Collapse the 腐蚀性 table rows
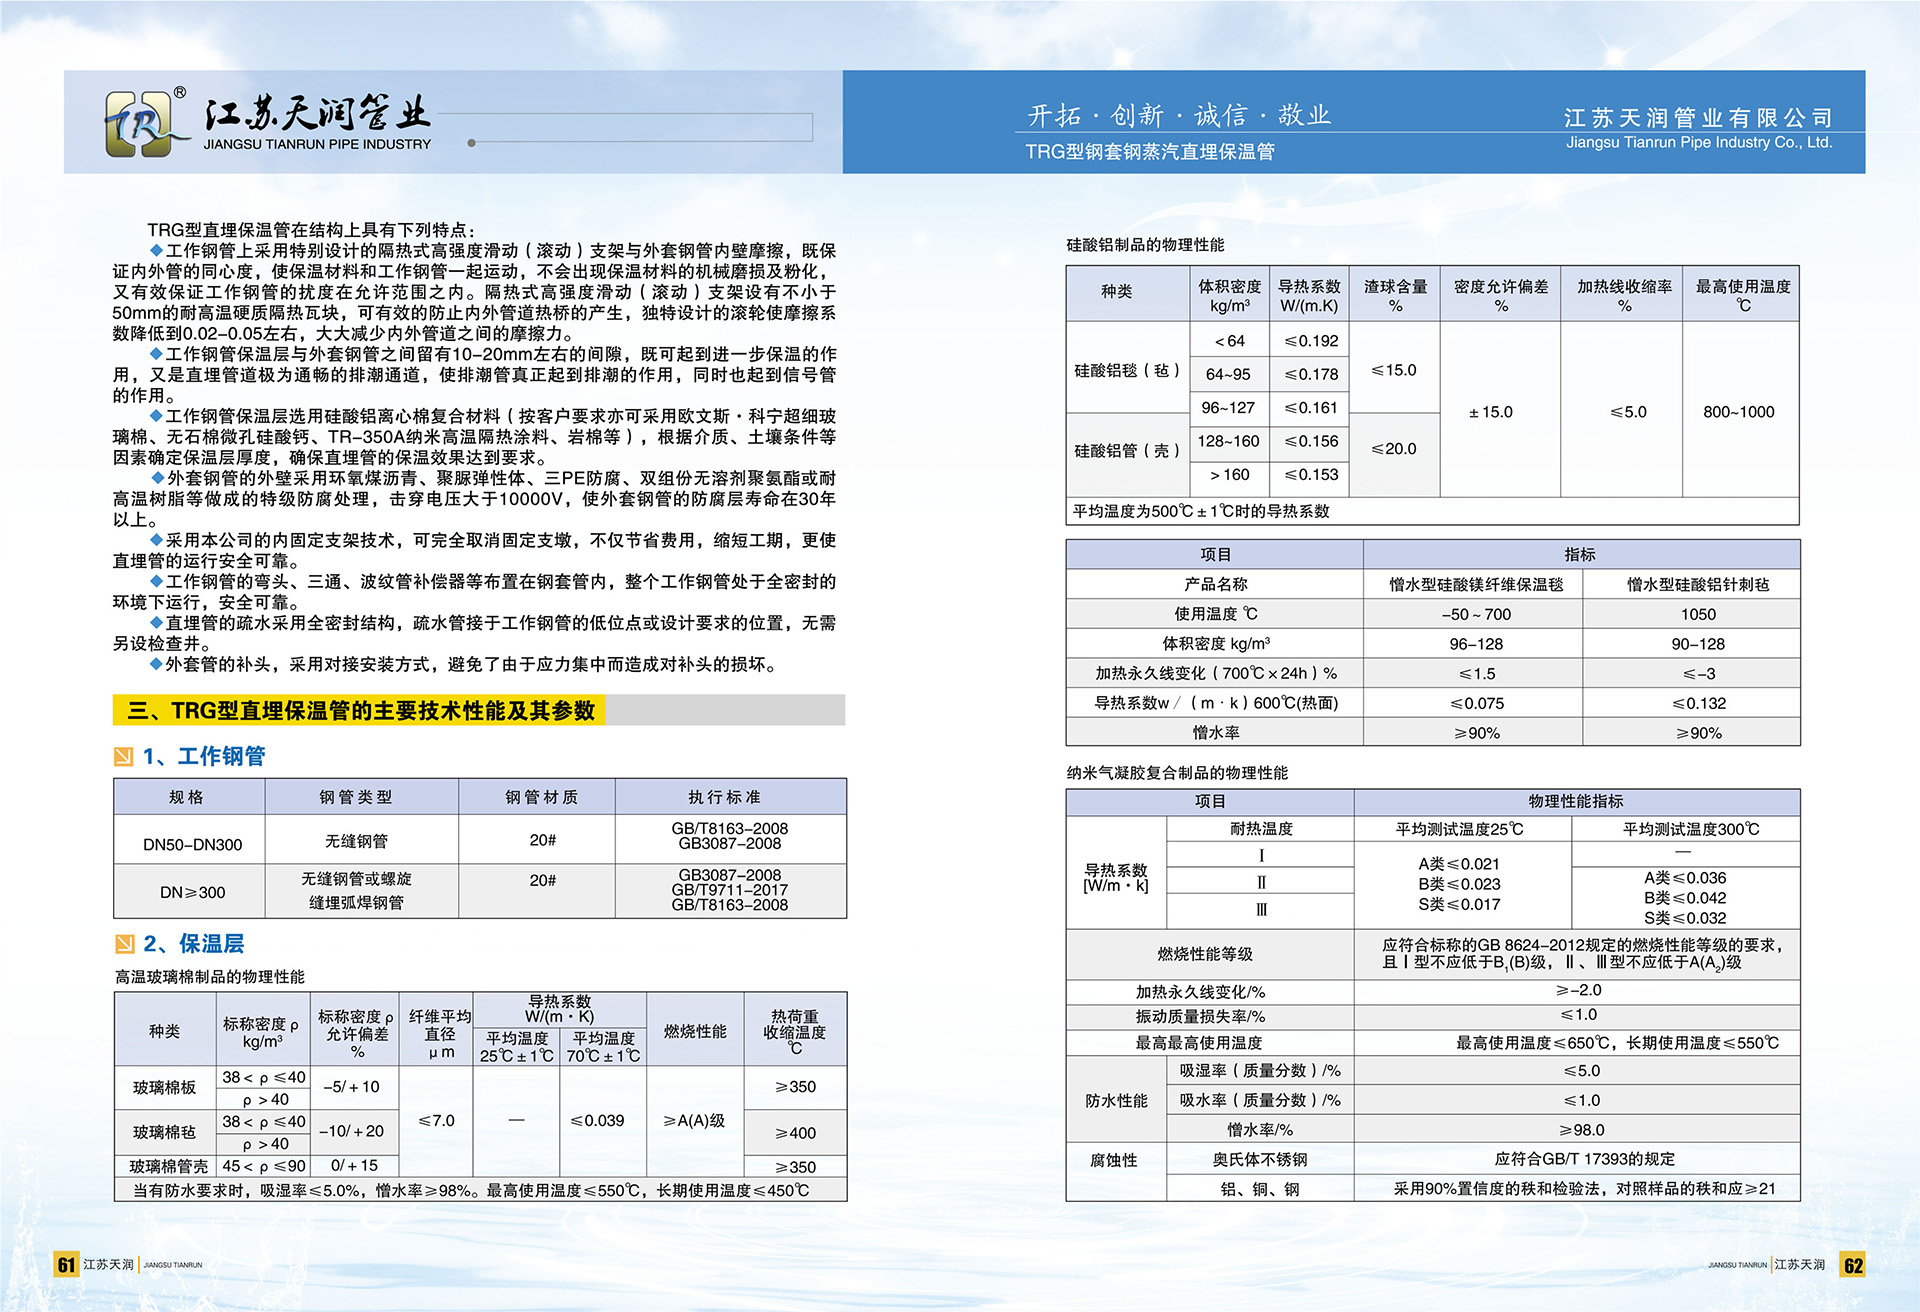This screenshot has height=1312, width=1920. (x=1113, y=1161)
